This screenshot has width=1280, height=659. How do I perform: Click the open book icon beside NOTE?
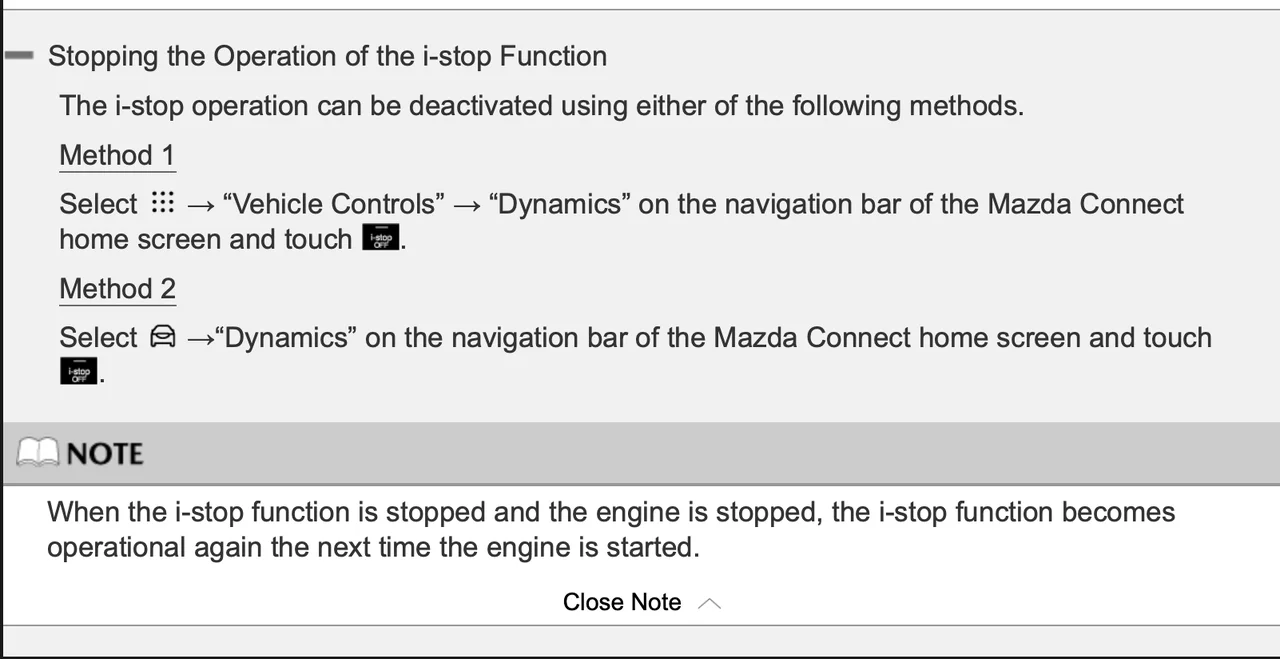tap(39, 454)
